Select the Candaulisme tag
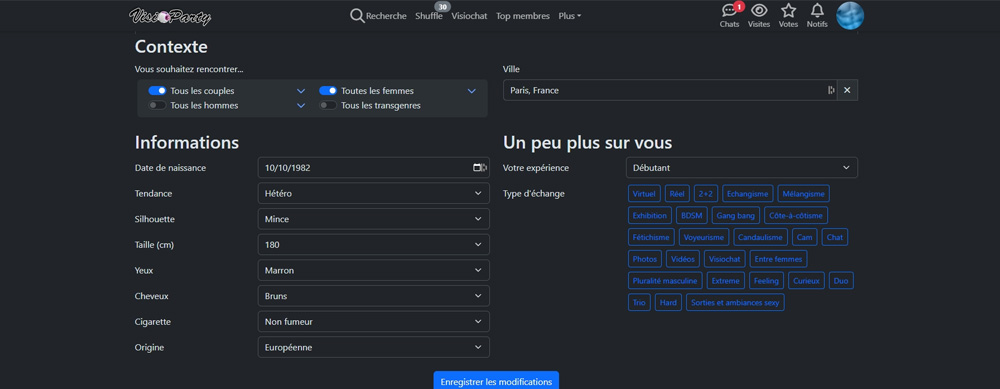 tap(760, 237)
